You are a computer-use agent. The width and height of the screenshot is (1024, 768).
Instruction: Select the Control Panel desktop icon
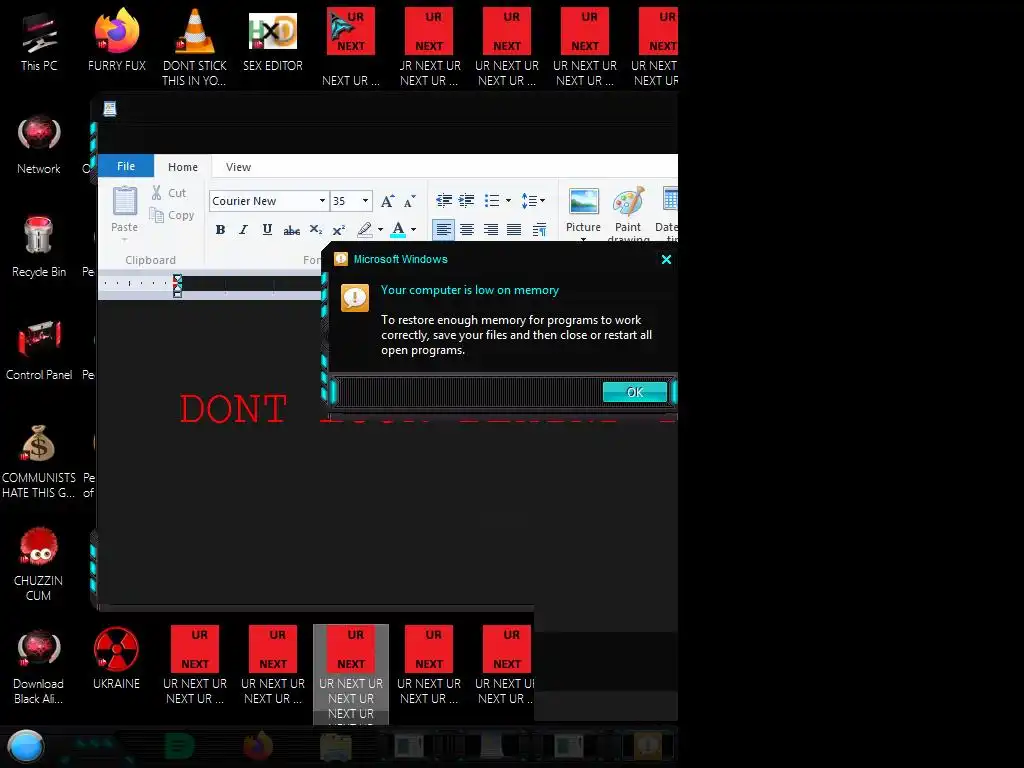click(x=39, y=350)
